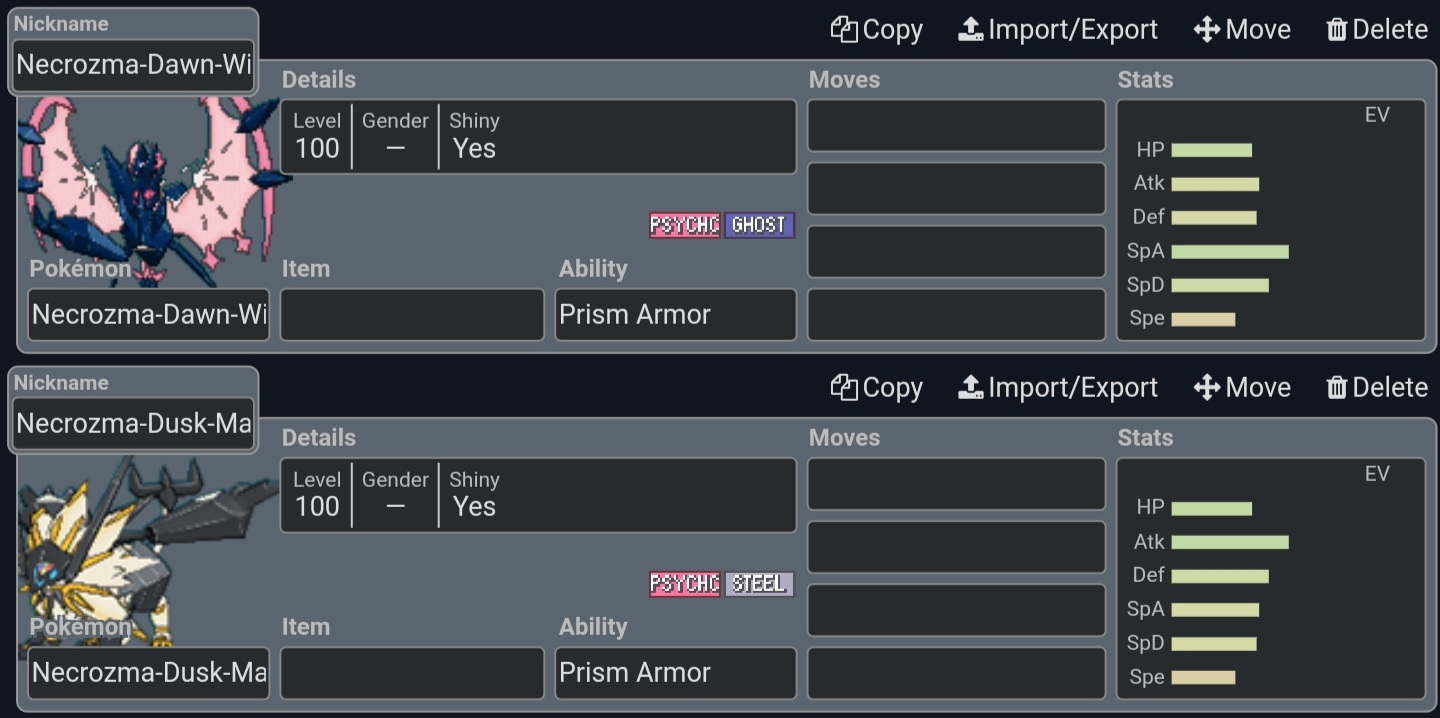Toggle Shiny value for Necrozma-Dusk-Mane
Screen dimensions: 1440x718
(474, 507)
